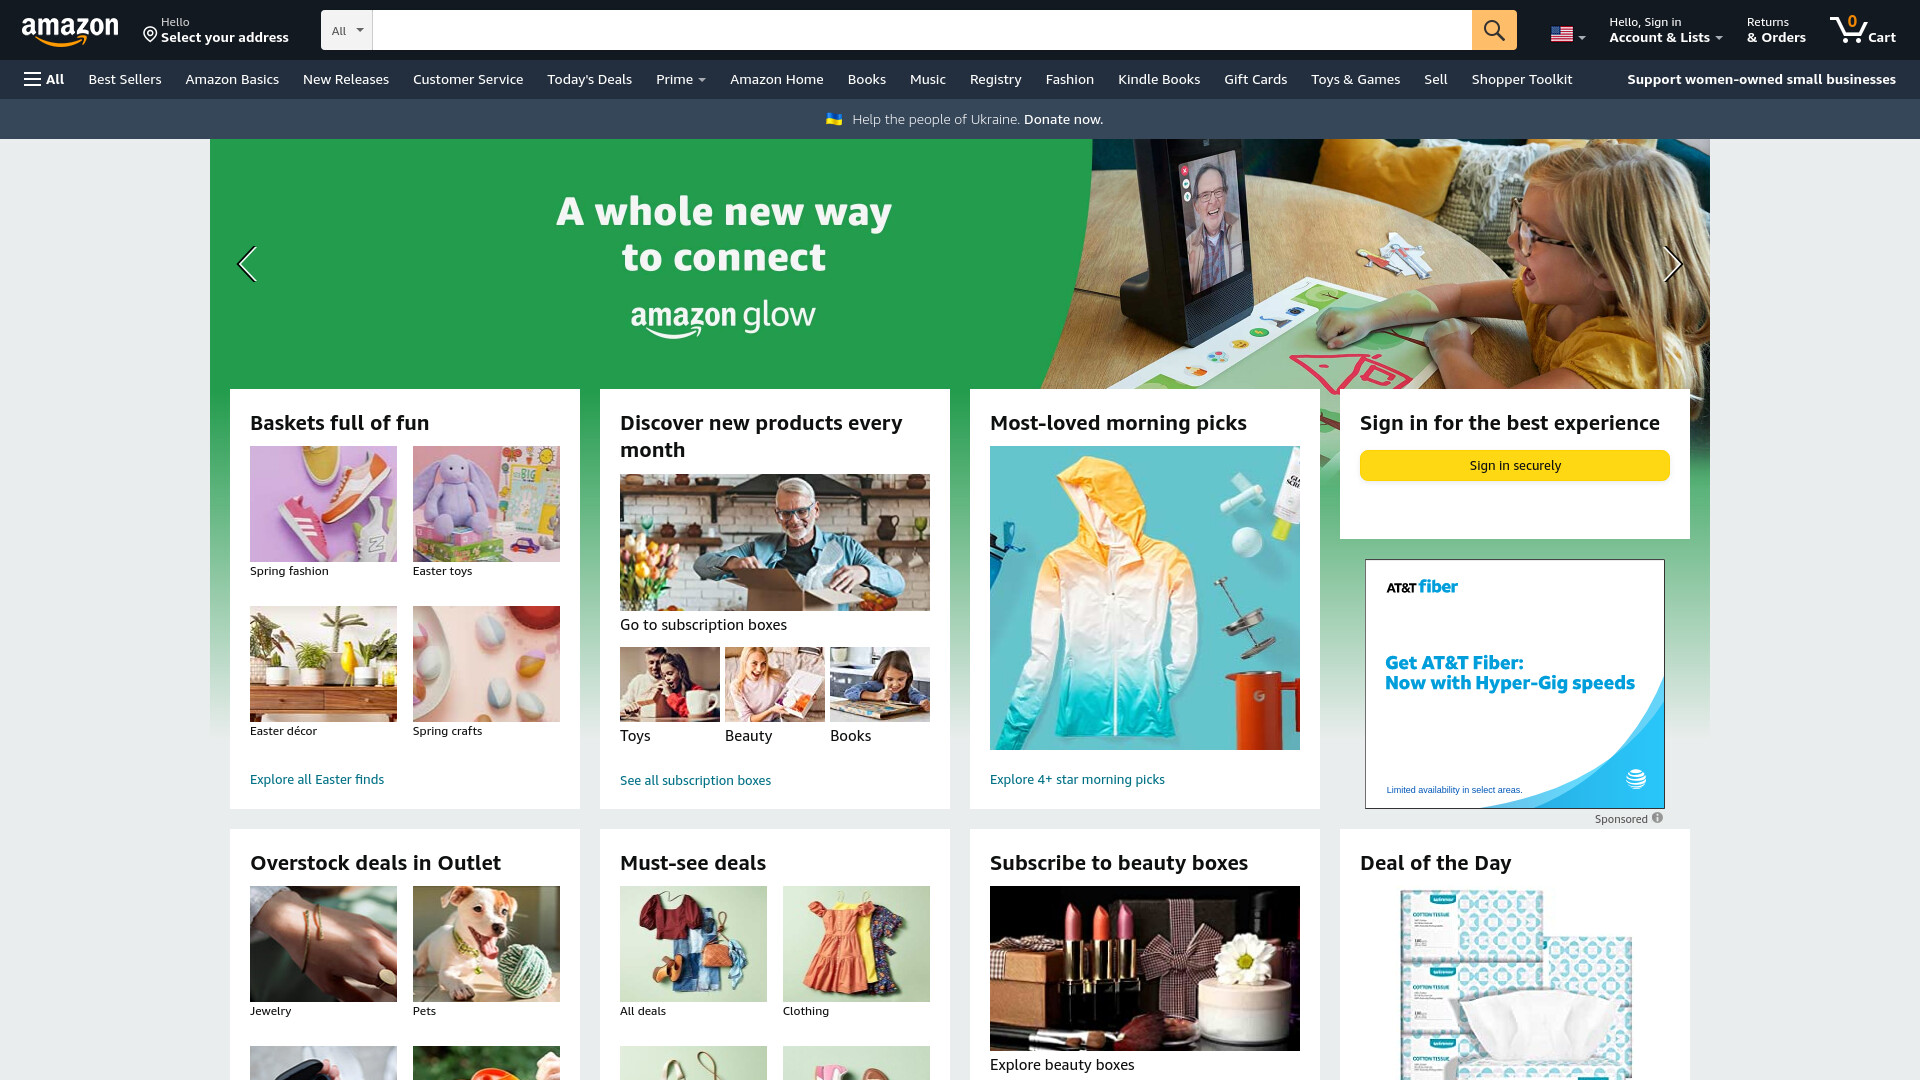Open the cart icon
Image resolution: width=1920 pixels, height=1080 pixels.
coord(1862,30)
